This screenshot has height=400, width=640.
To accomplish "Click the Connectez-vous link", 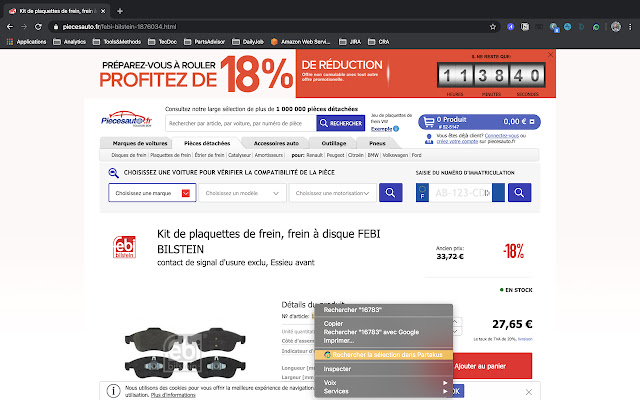I will point(502,136).
